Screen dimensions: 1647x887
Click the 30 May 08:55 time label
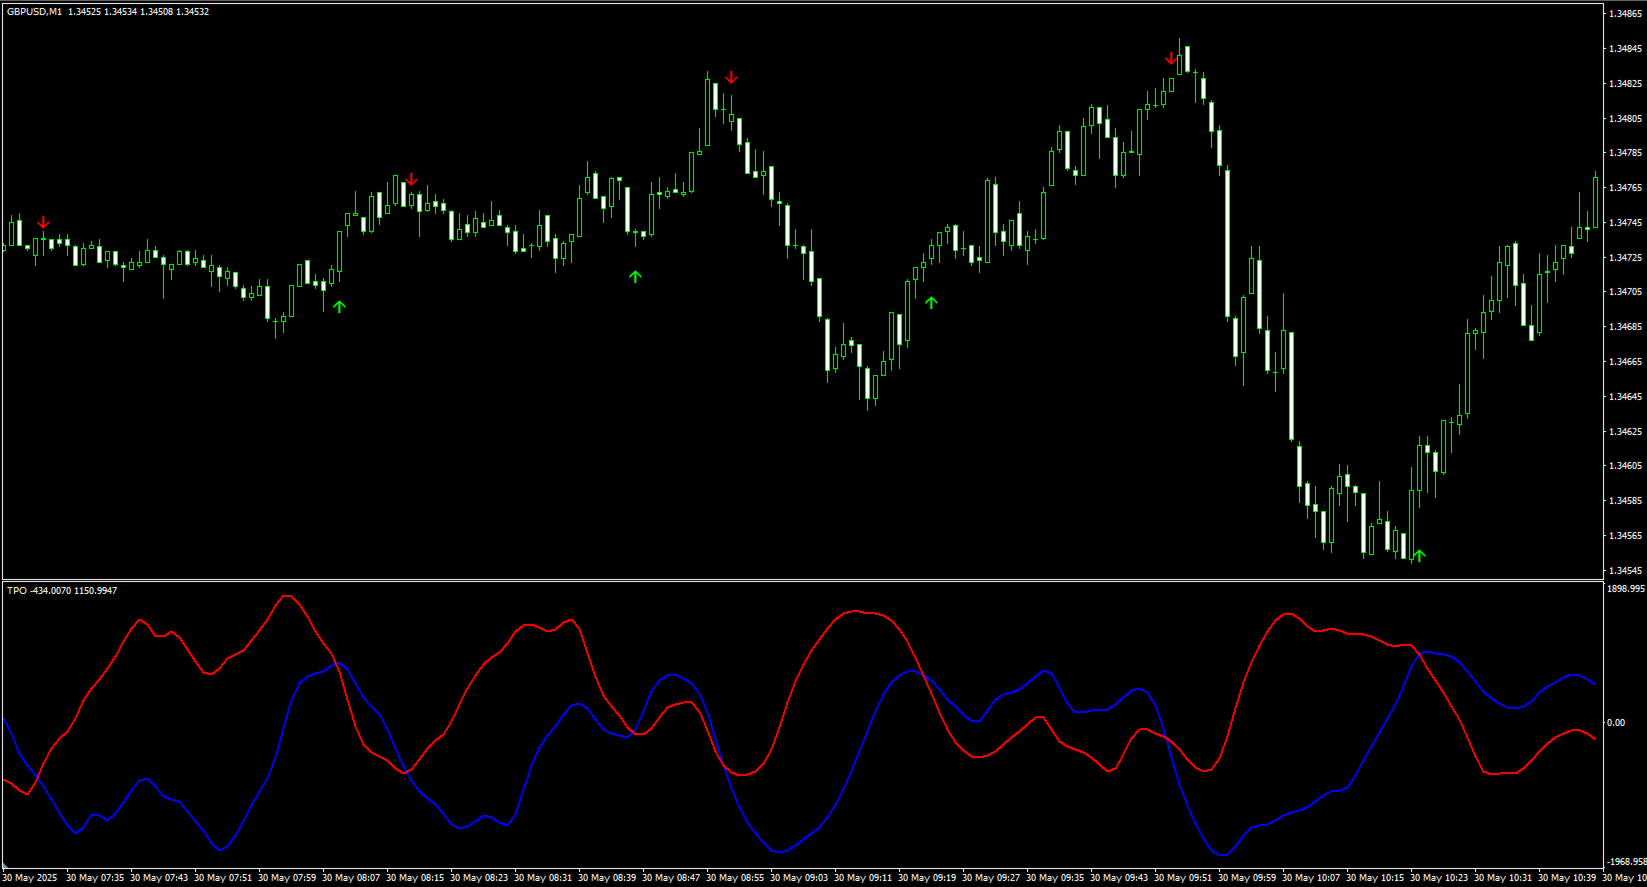coord(735,878)
